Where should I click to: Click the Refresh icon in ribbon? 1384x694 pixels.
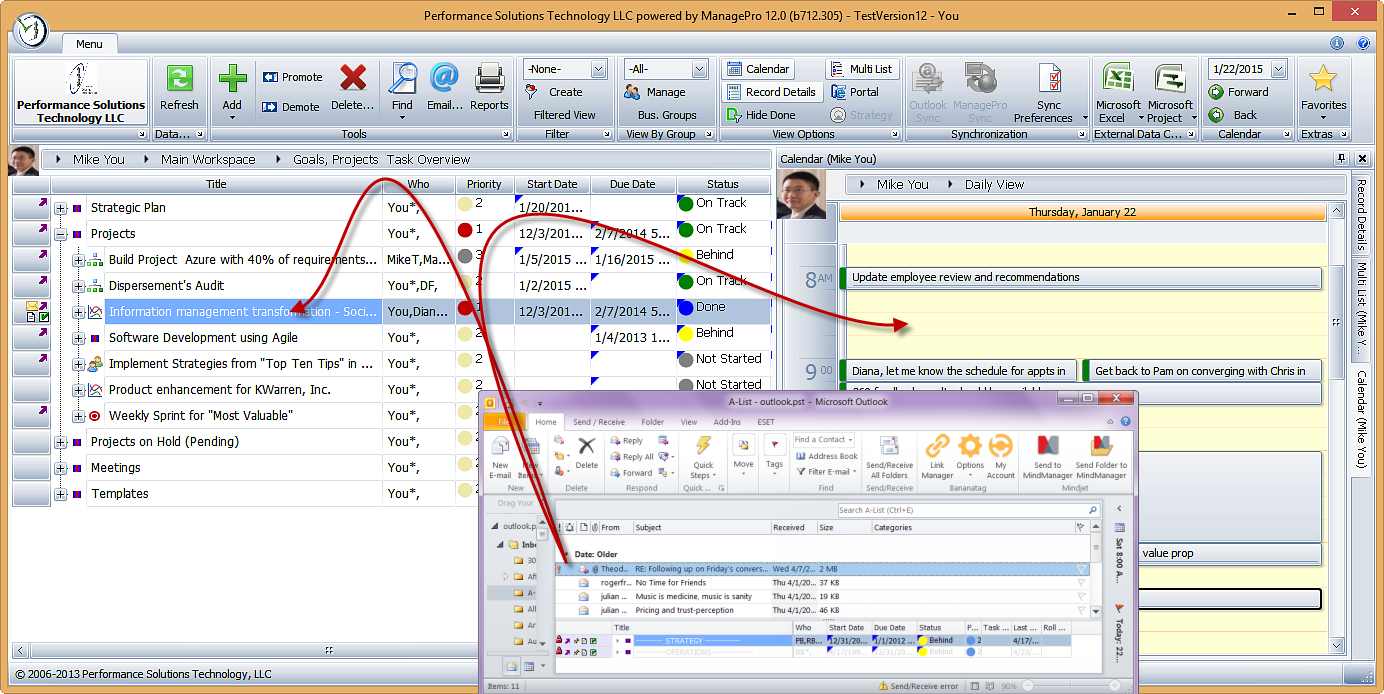(179, 80)
